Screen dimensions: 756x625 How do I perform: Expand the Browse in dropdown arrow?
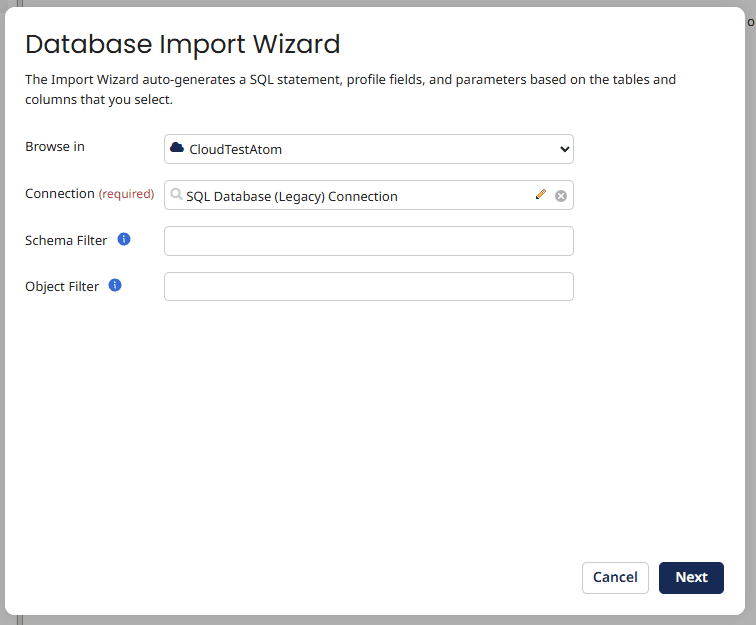coord(564,149)
